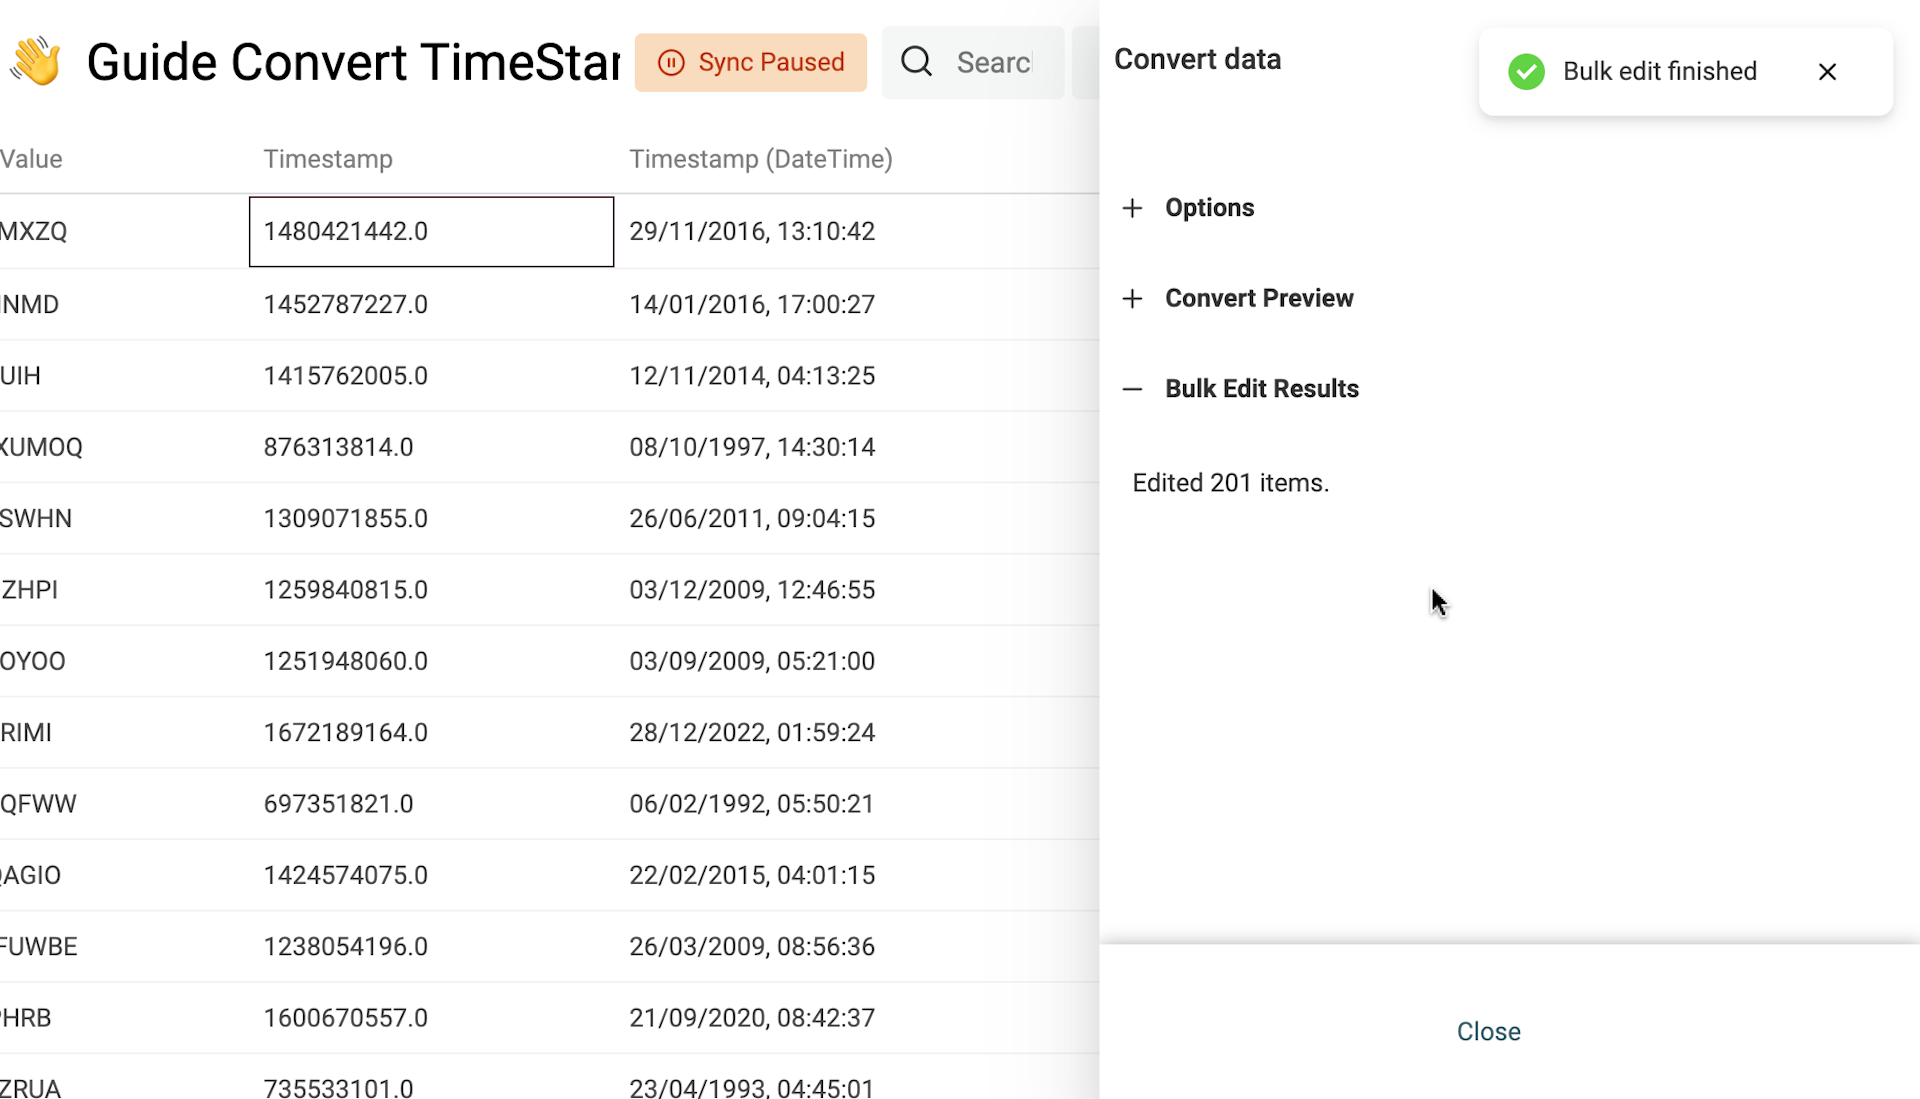Click the green checkmark in the notification
This screenshot has height=1099, width=1920.
pos(1525,71)
